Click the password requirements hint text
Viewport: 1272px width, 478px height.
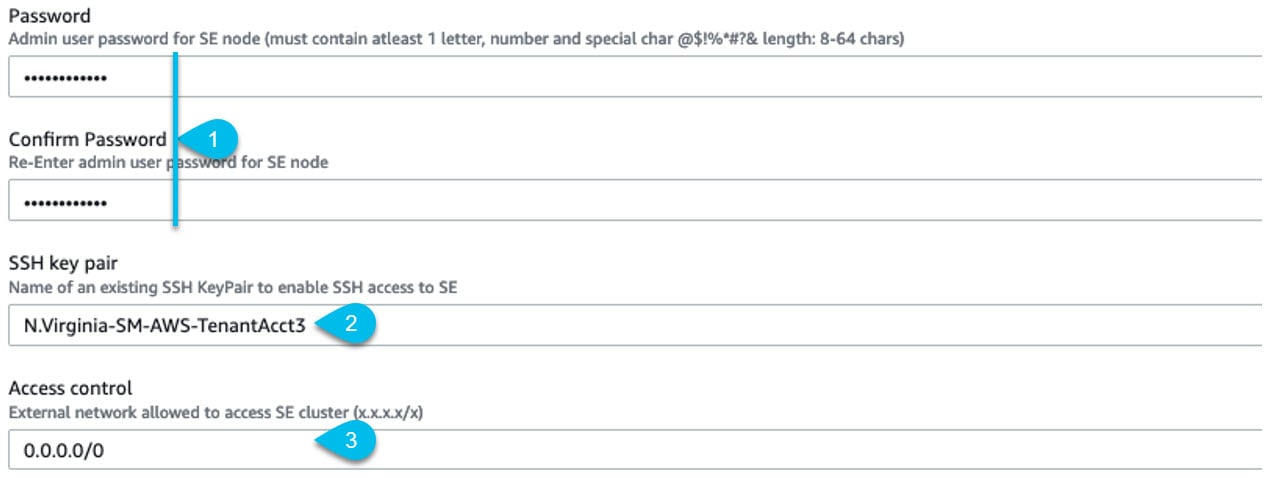coord(457,39)
